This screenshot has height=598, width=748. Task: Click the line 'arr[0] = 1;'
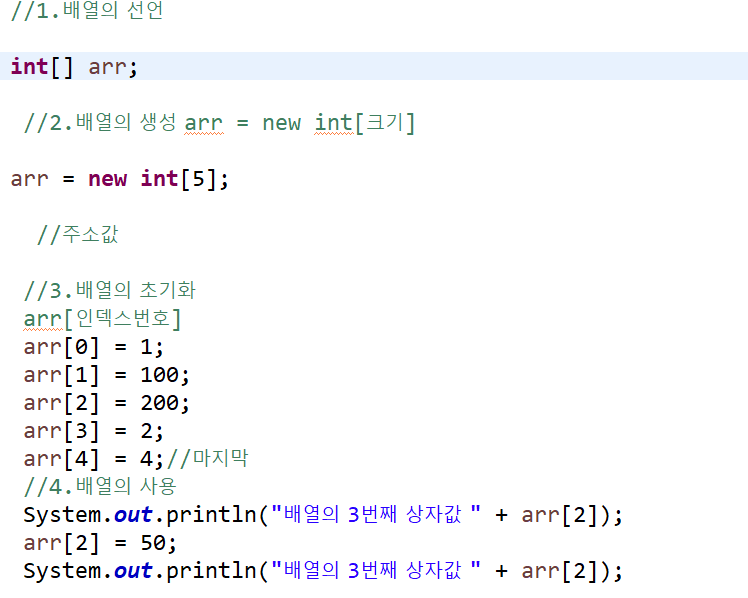(x=94, y=347)
